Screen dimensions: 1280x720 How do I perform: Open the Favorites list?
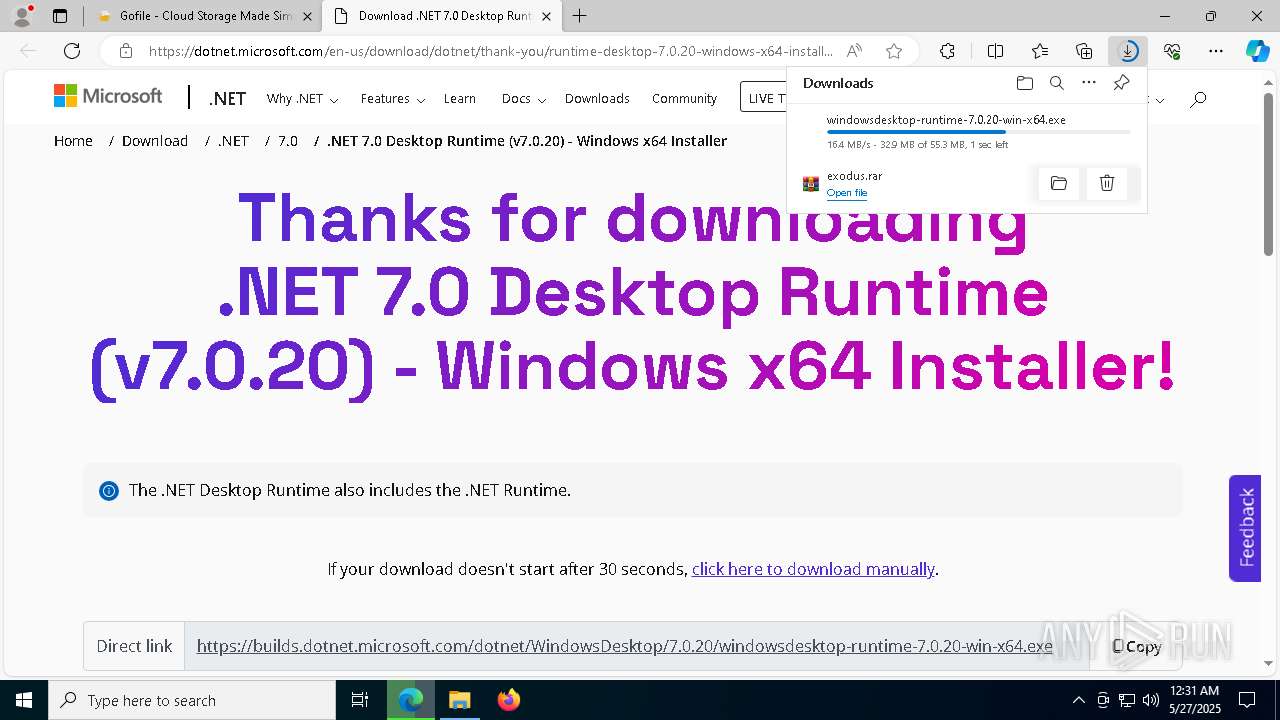tap(1040, 51)
